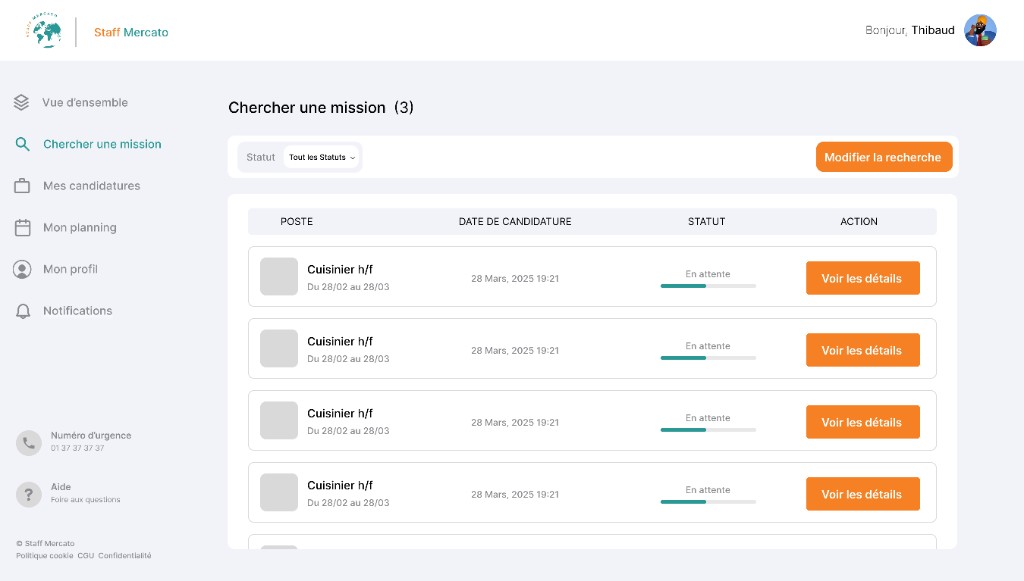Select Chercher une mission in sidebar
Screen dimensions: 1024x581
102,144
